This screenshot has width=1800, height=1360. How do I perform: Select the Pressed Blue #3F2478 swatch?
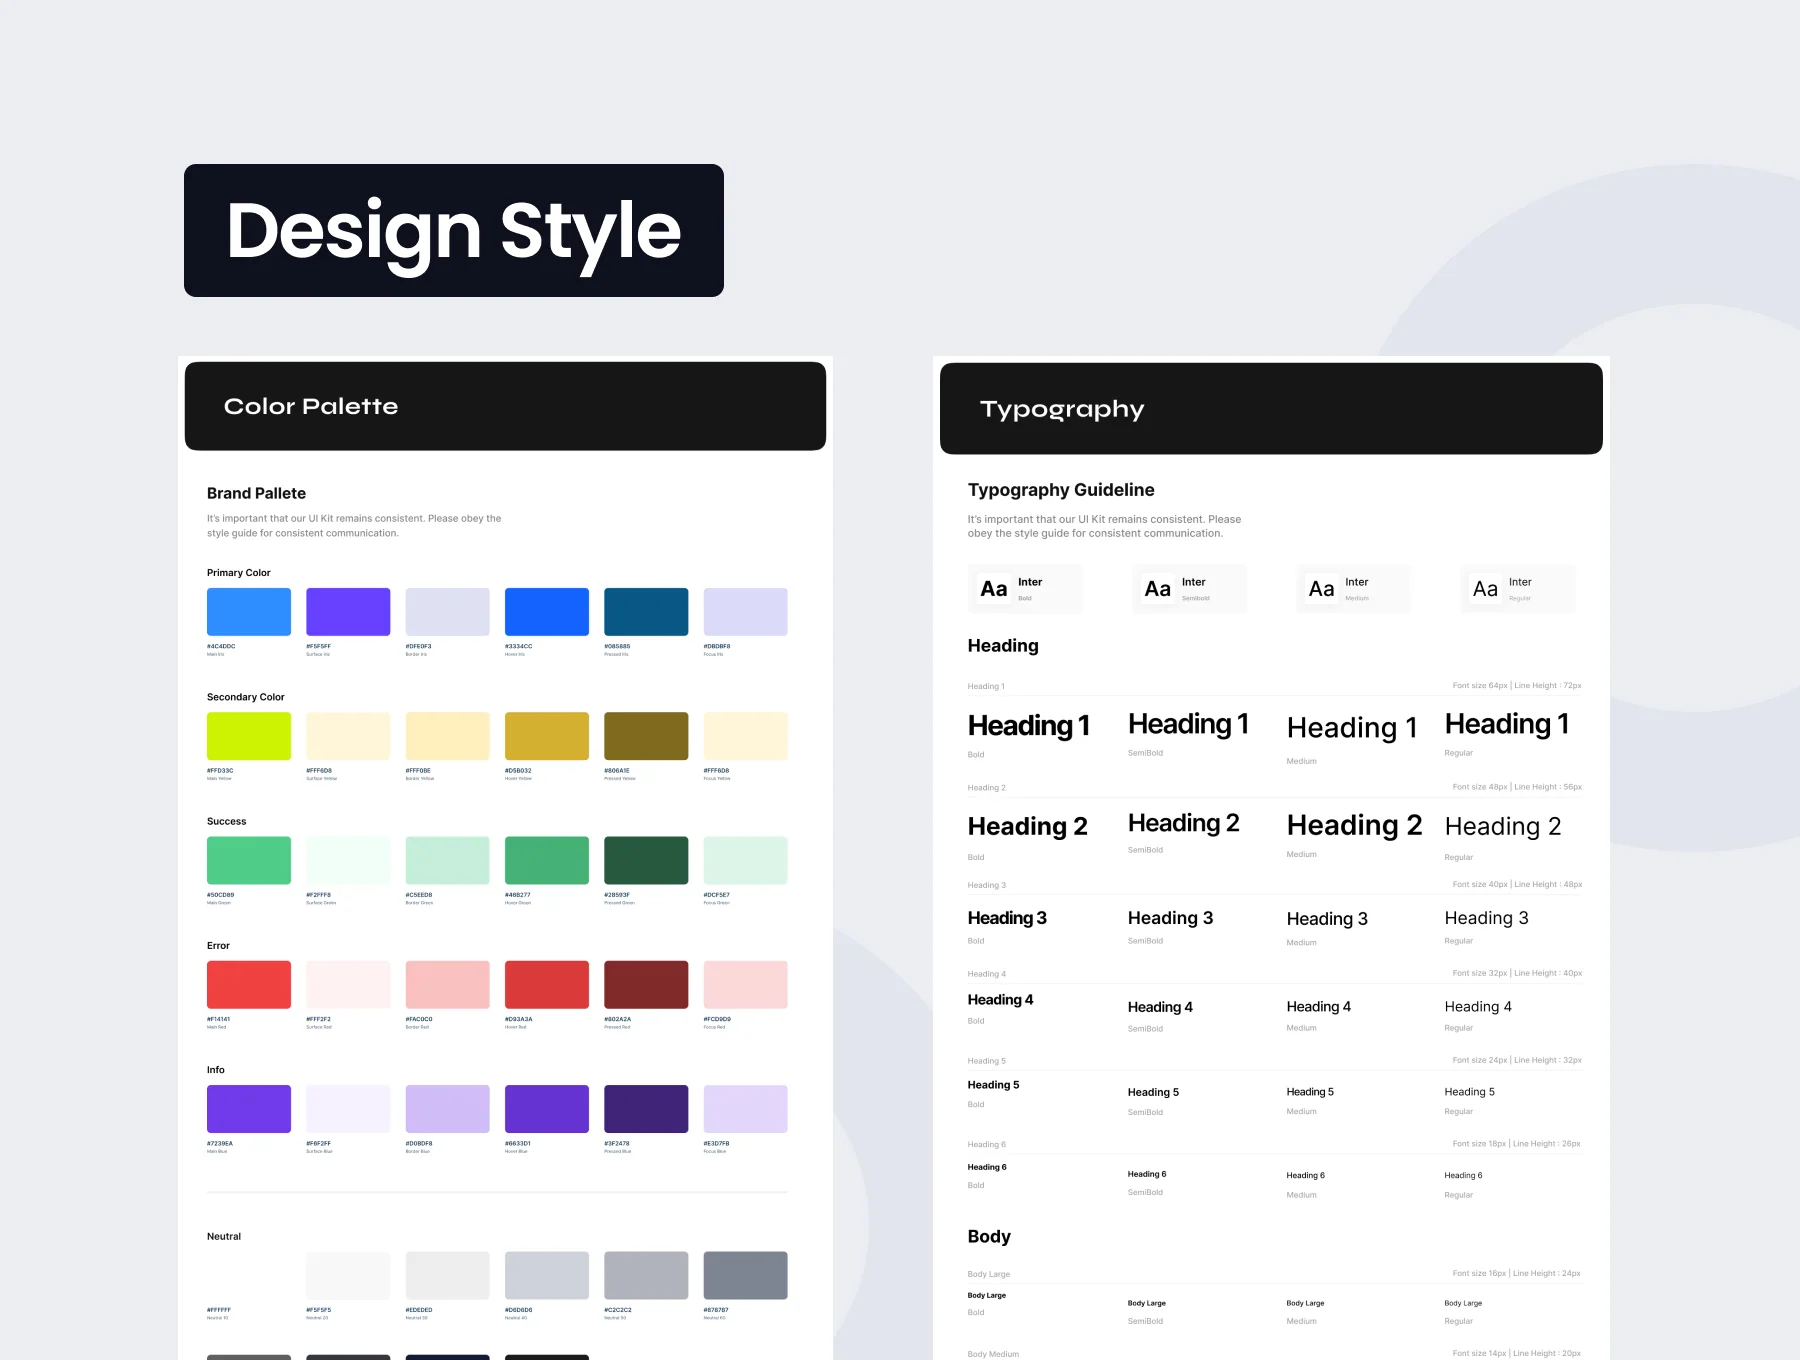(646, 1109)
